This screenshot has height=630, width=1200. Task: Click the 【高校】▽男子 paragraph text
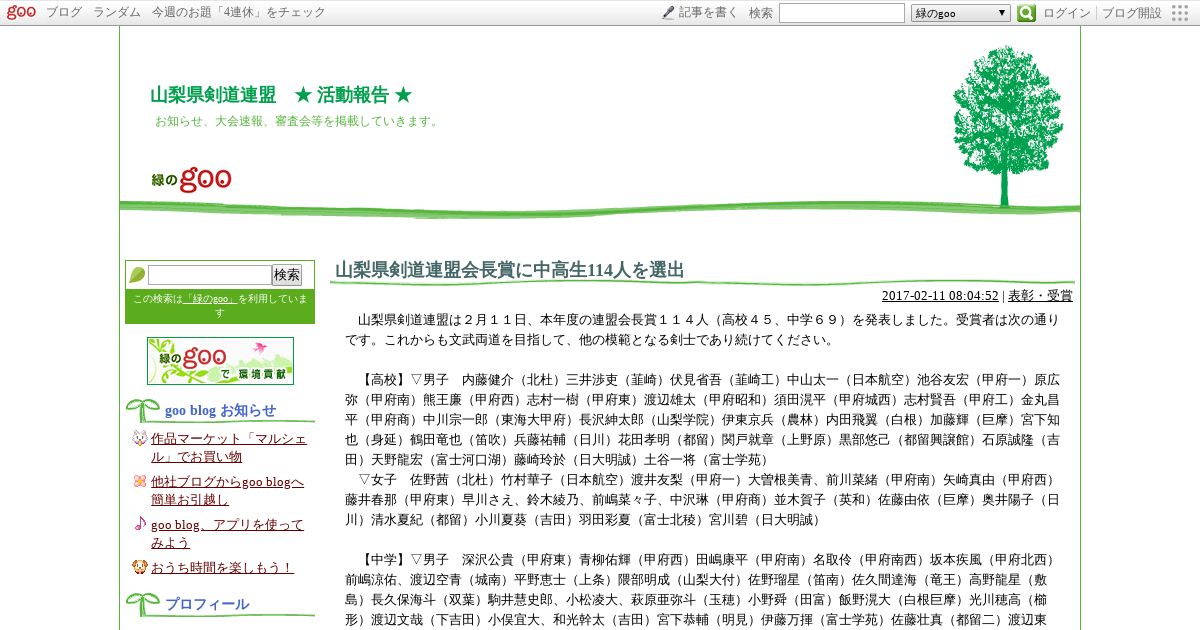703,420
